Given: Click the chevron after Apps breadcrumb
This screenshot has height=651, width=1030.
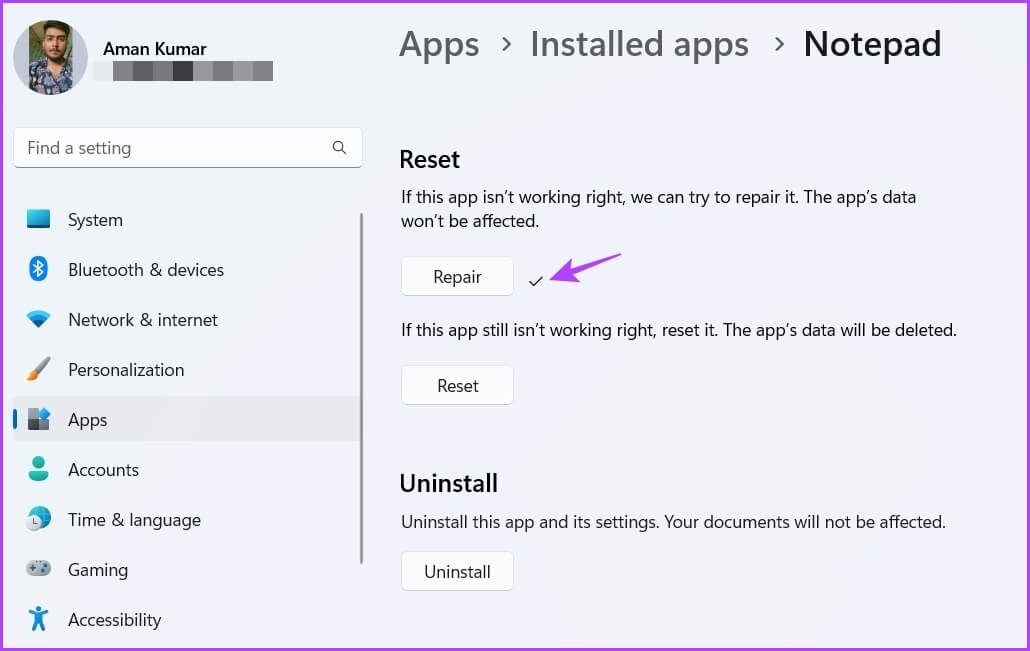Looking at the screenshot, I should tap(506, 45).
